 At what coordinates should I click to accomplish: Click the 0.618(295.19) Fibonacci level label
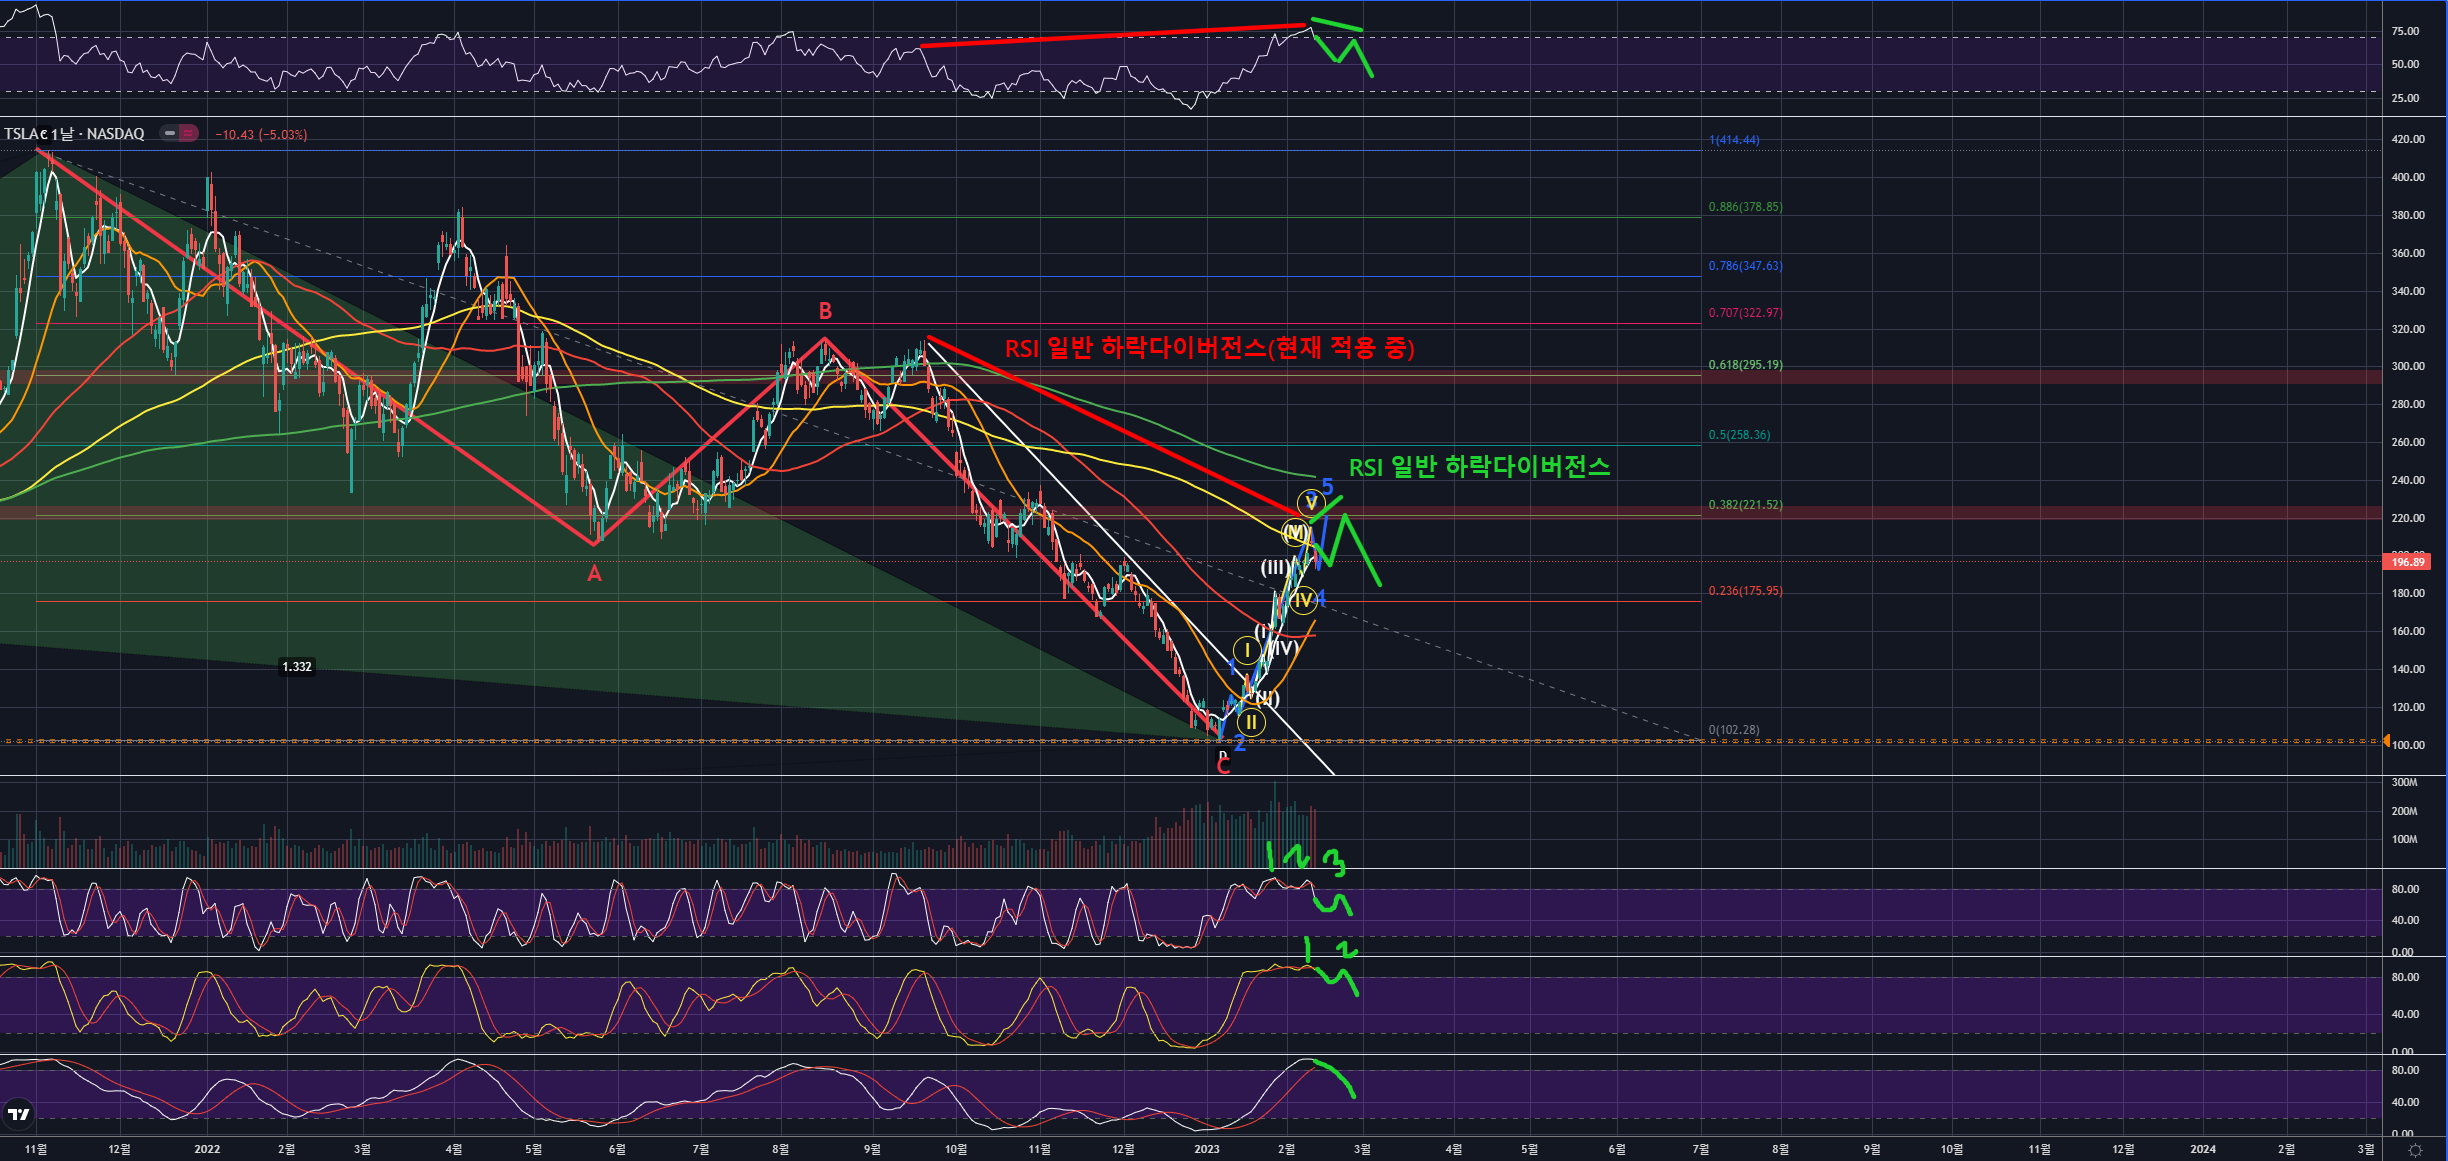[x=1745, y=365]
